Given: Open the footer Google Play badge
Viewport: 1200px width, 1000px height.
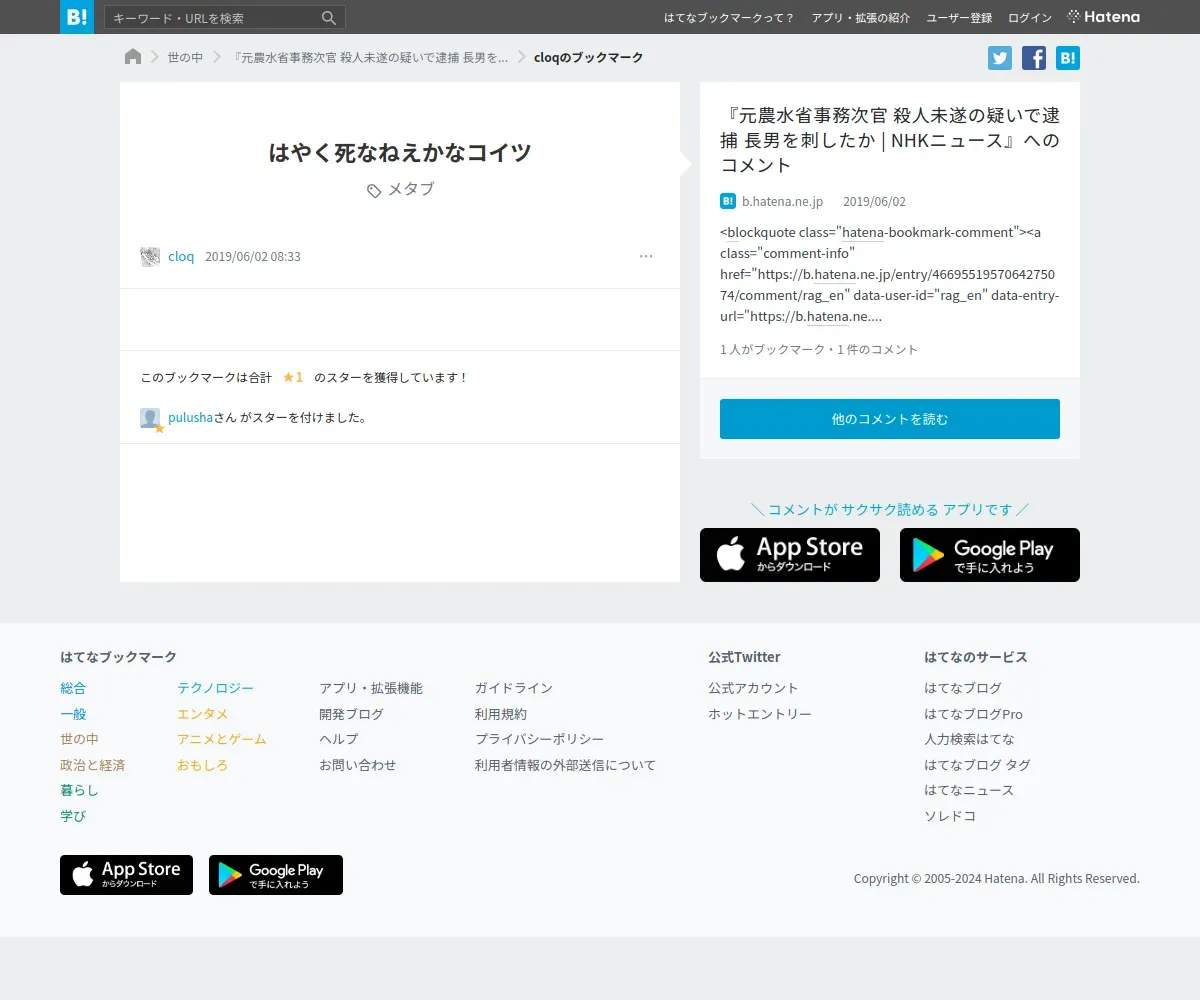Looking at the screenshot, I should pos(276,875).
